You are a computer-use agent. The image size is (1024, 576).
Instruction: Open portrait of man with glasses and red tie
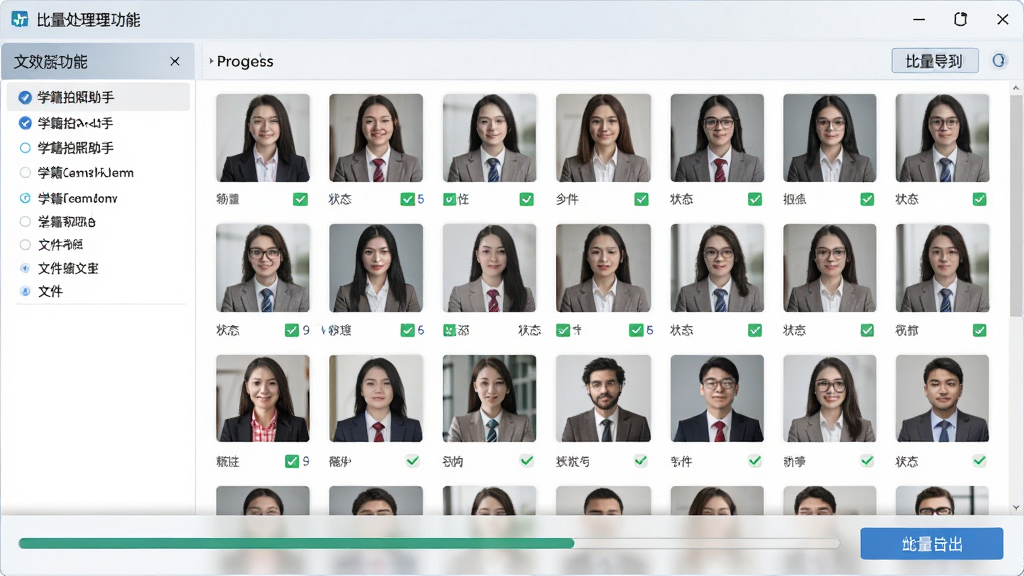717,398
